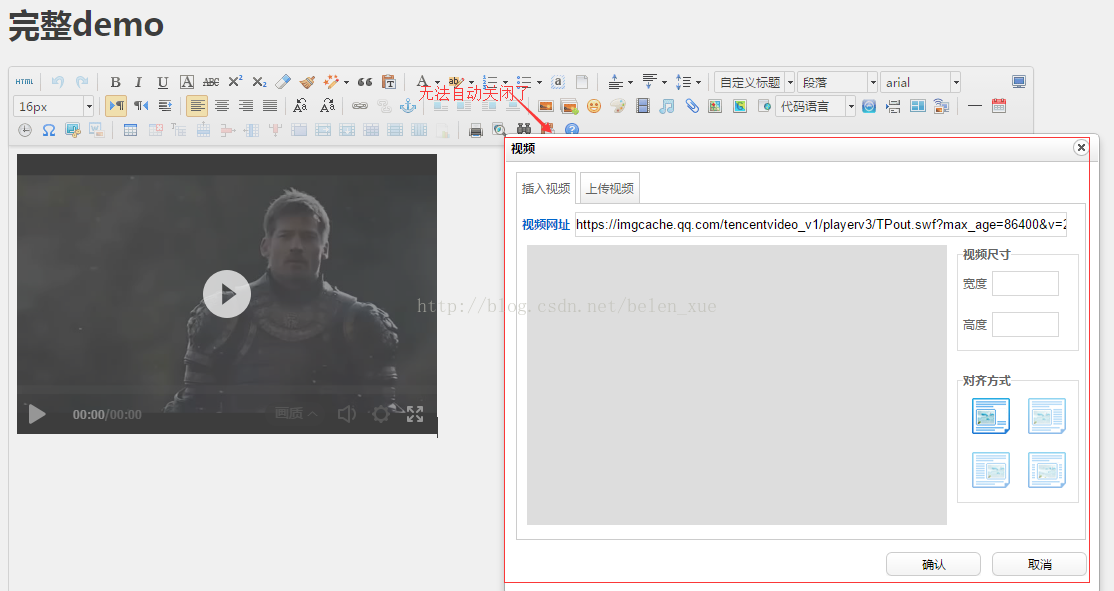The image size is (1114, 591).
Task: Click the blockquote icon
Action: point(365,82)
